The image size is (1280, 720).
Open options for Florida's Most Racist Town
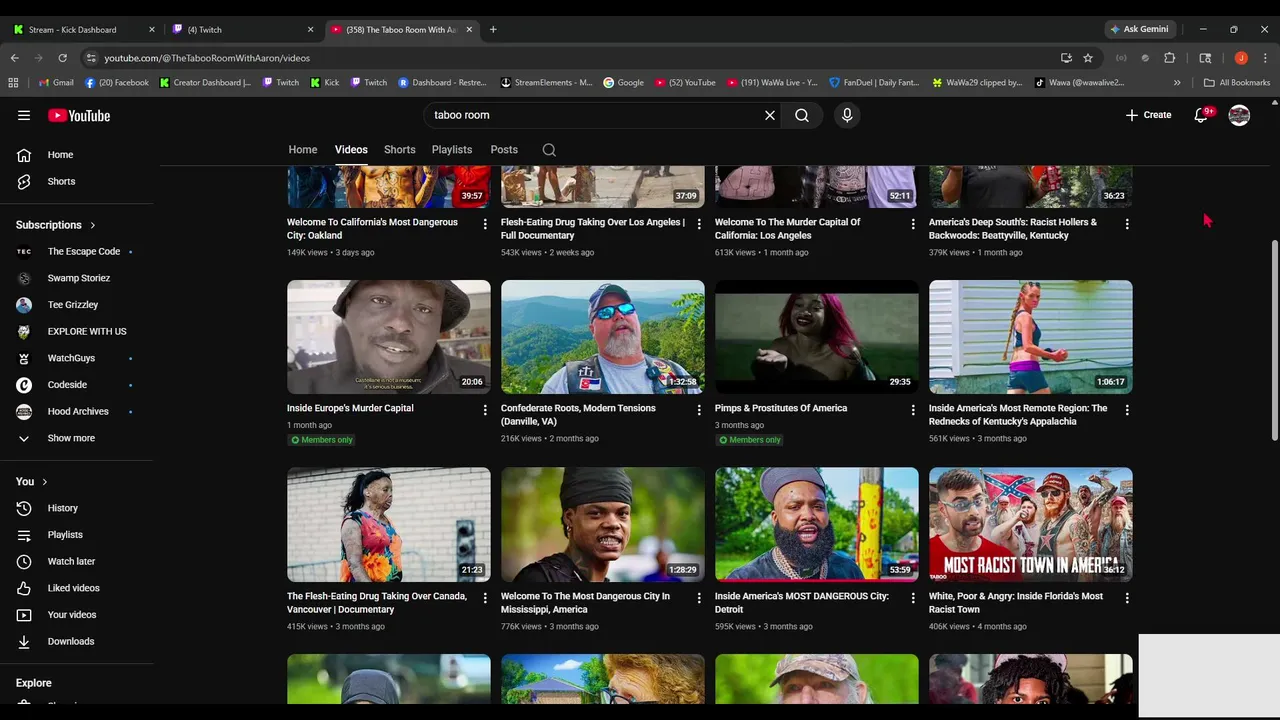click(1127, 598)
